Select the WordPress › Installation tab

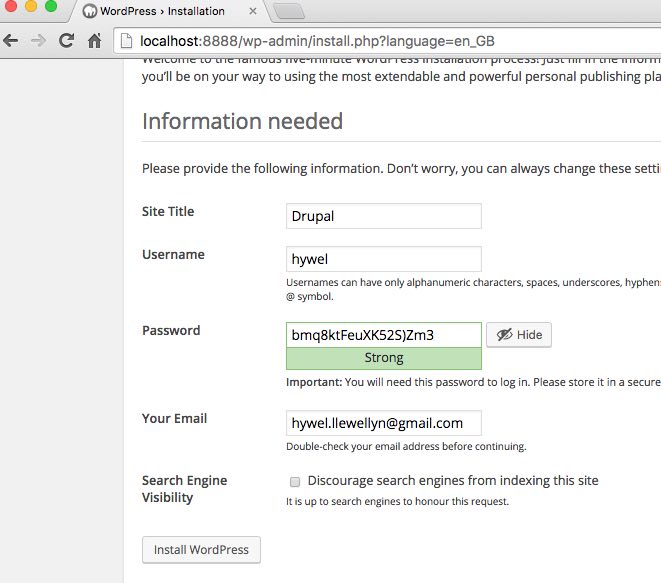(x=169, y=11)
